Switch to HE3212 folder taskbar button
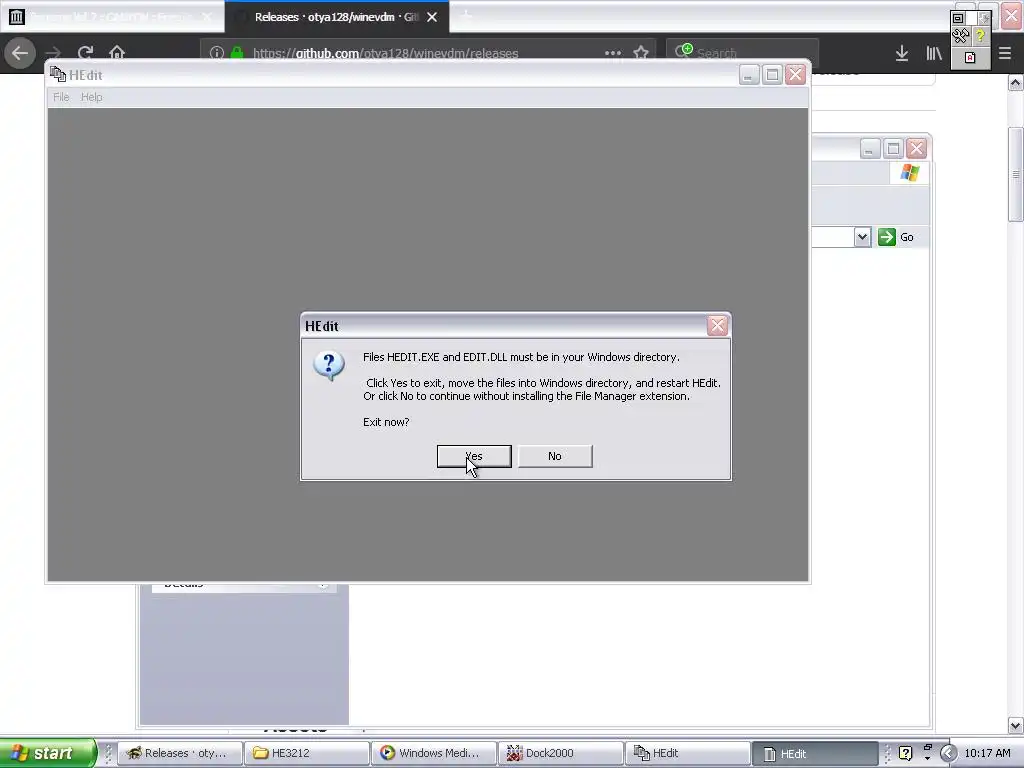 click(x=306, y=753)
